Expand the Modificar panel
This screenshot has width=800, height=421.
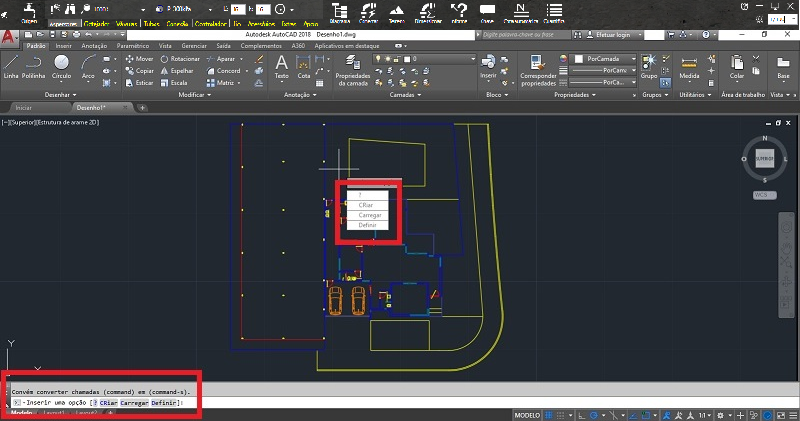tap(195, 95)
